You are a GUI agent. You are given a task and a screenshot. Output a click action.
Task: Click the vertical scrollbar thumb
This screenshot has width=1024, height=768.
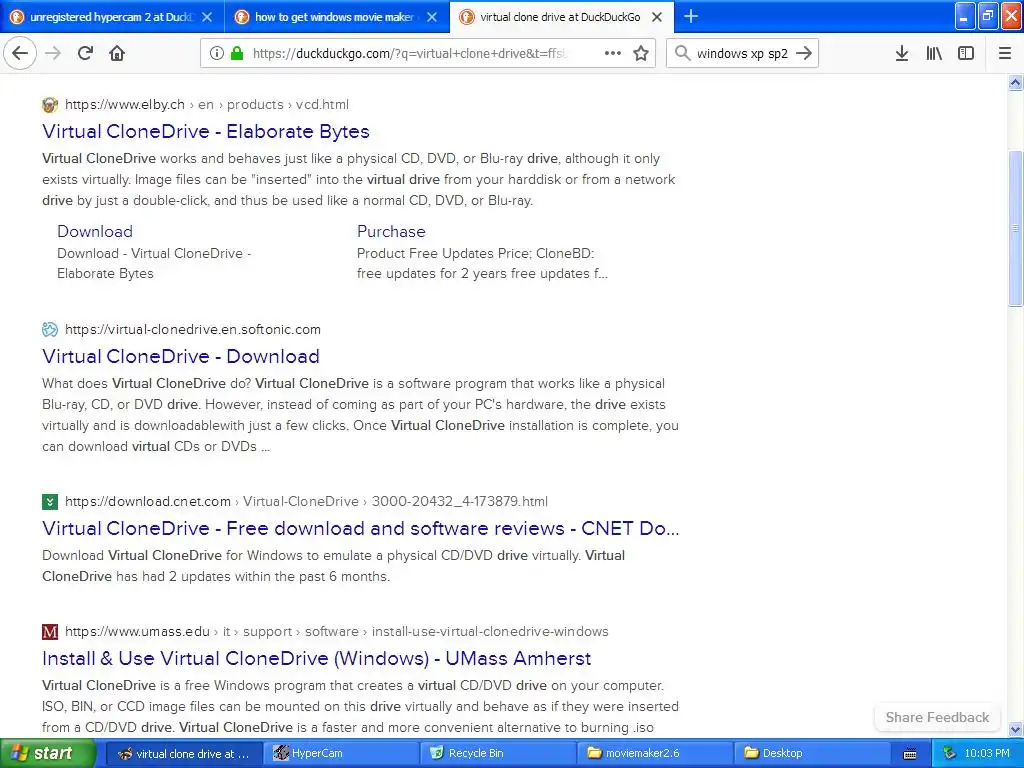1015,228
